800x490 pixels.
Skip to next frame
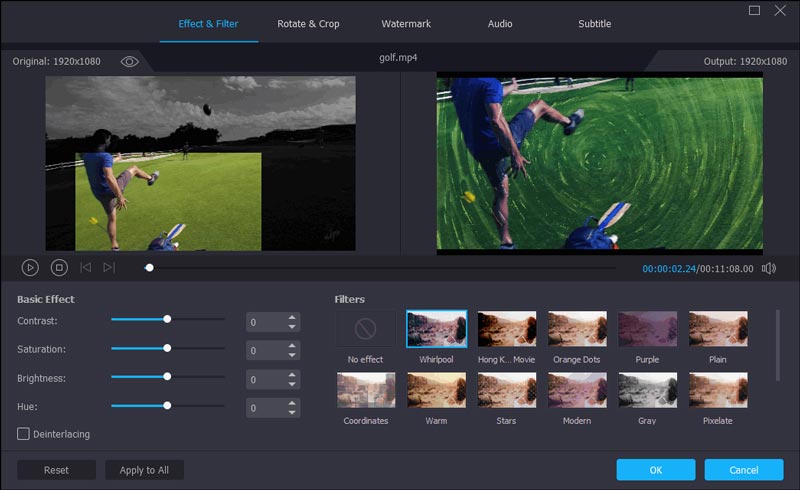pyautogui.click(x=109, y=267)
